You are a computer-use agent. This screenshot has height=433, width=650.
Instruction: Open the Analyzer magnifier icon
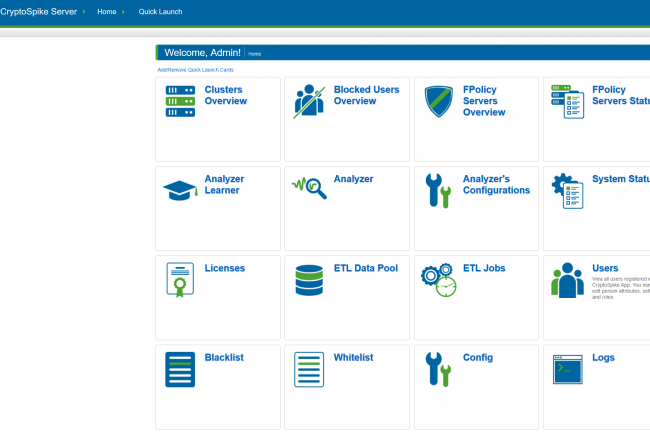point(309,189)
